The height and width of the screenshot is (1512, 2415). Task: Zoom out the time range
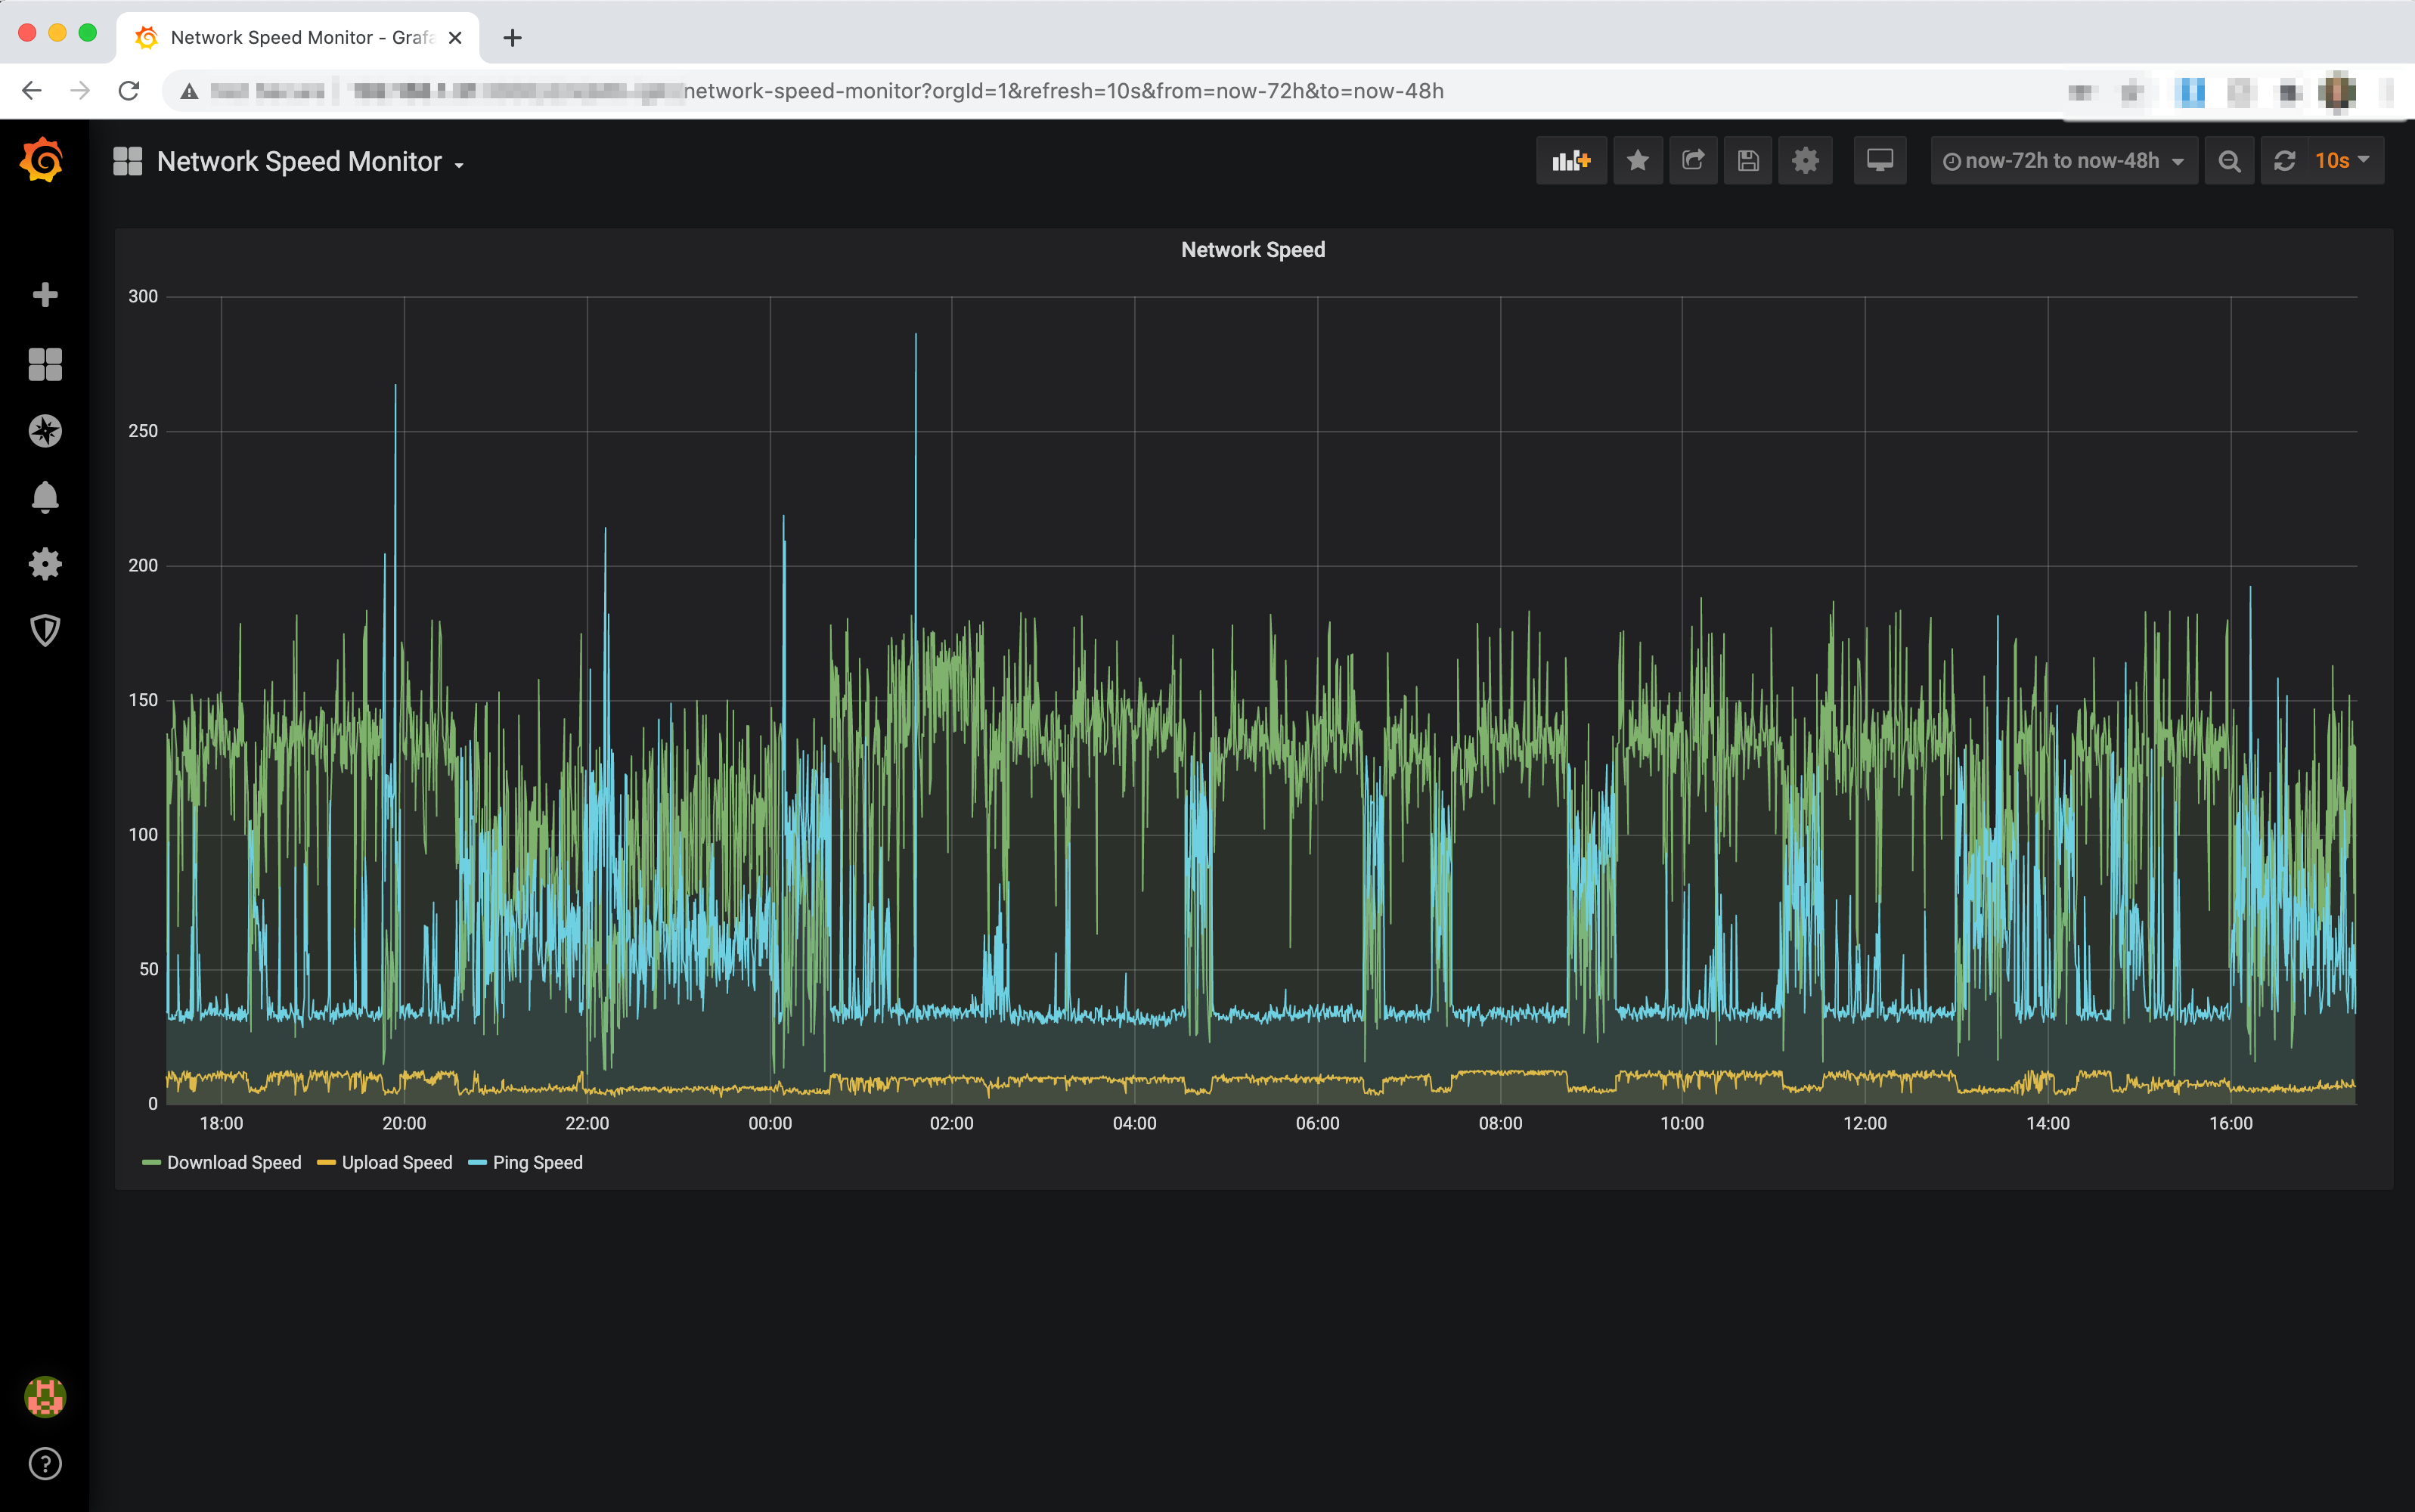[2229, 161]
